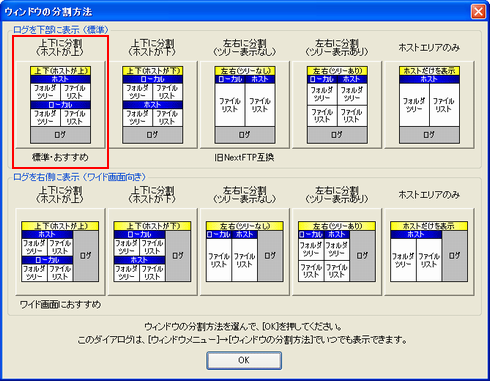Choose bottom-log 左右に分割 (ツリー表示なし) layout

tap(245, 105)
